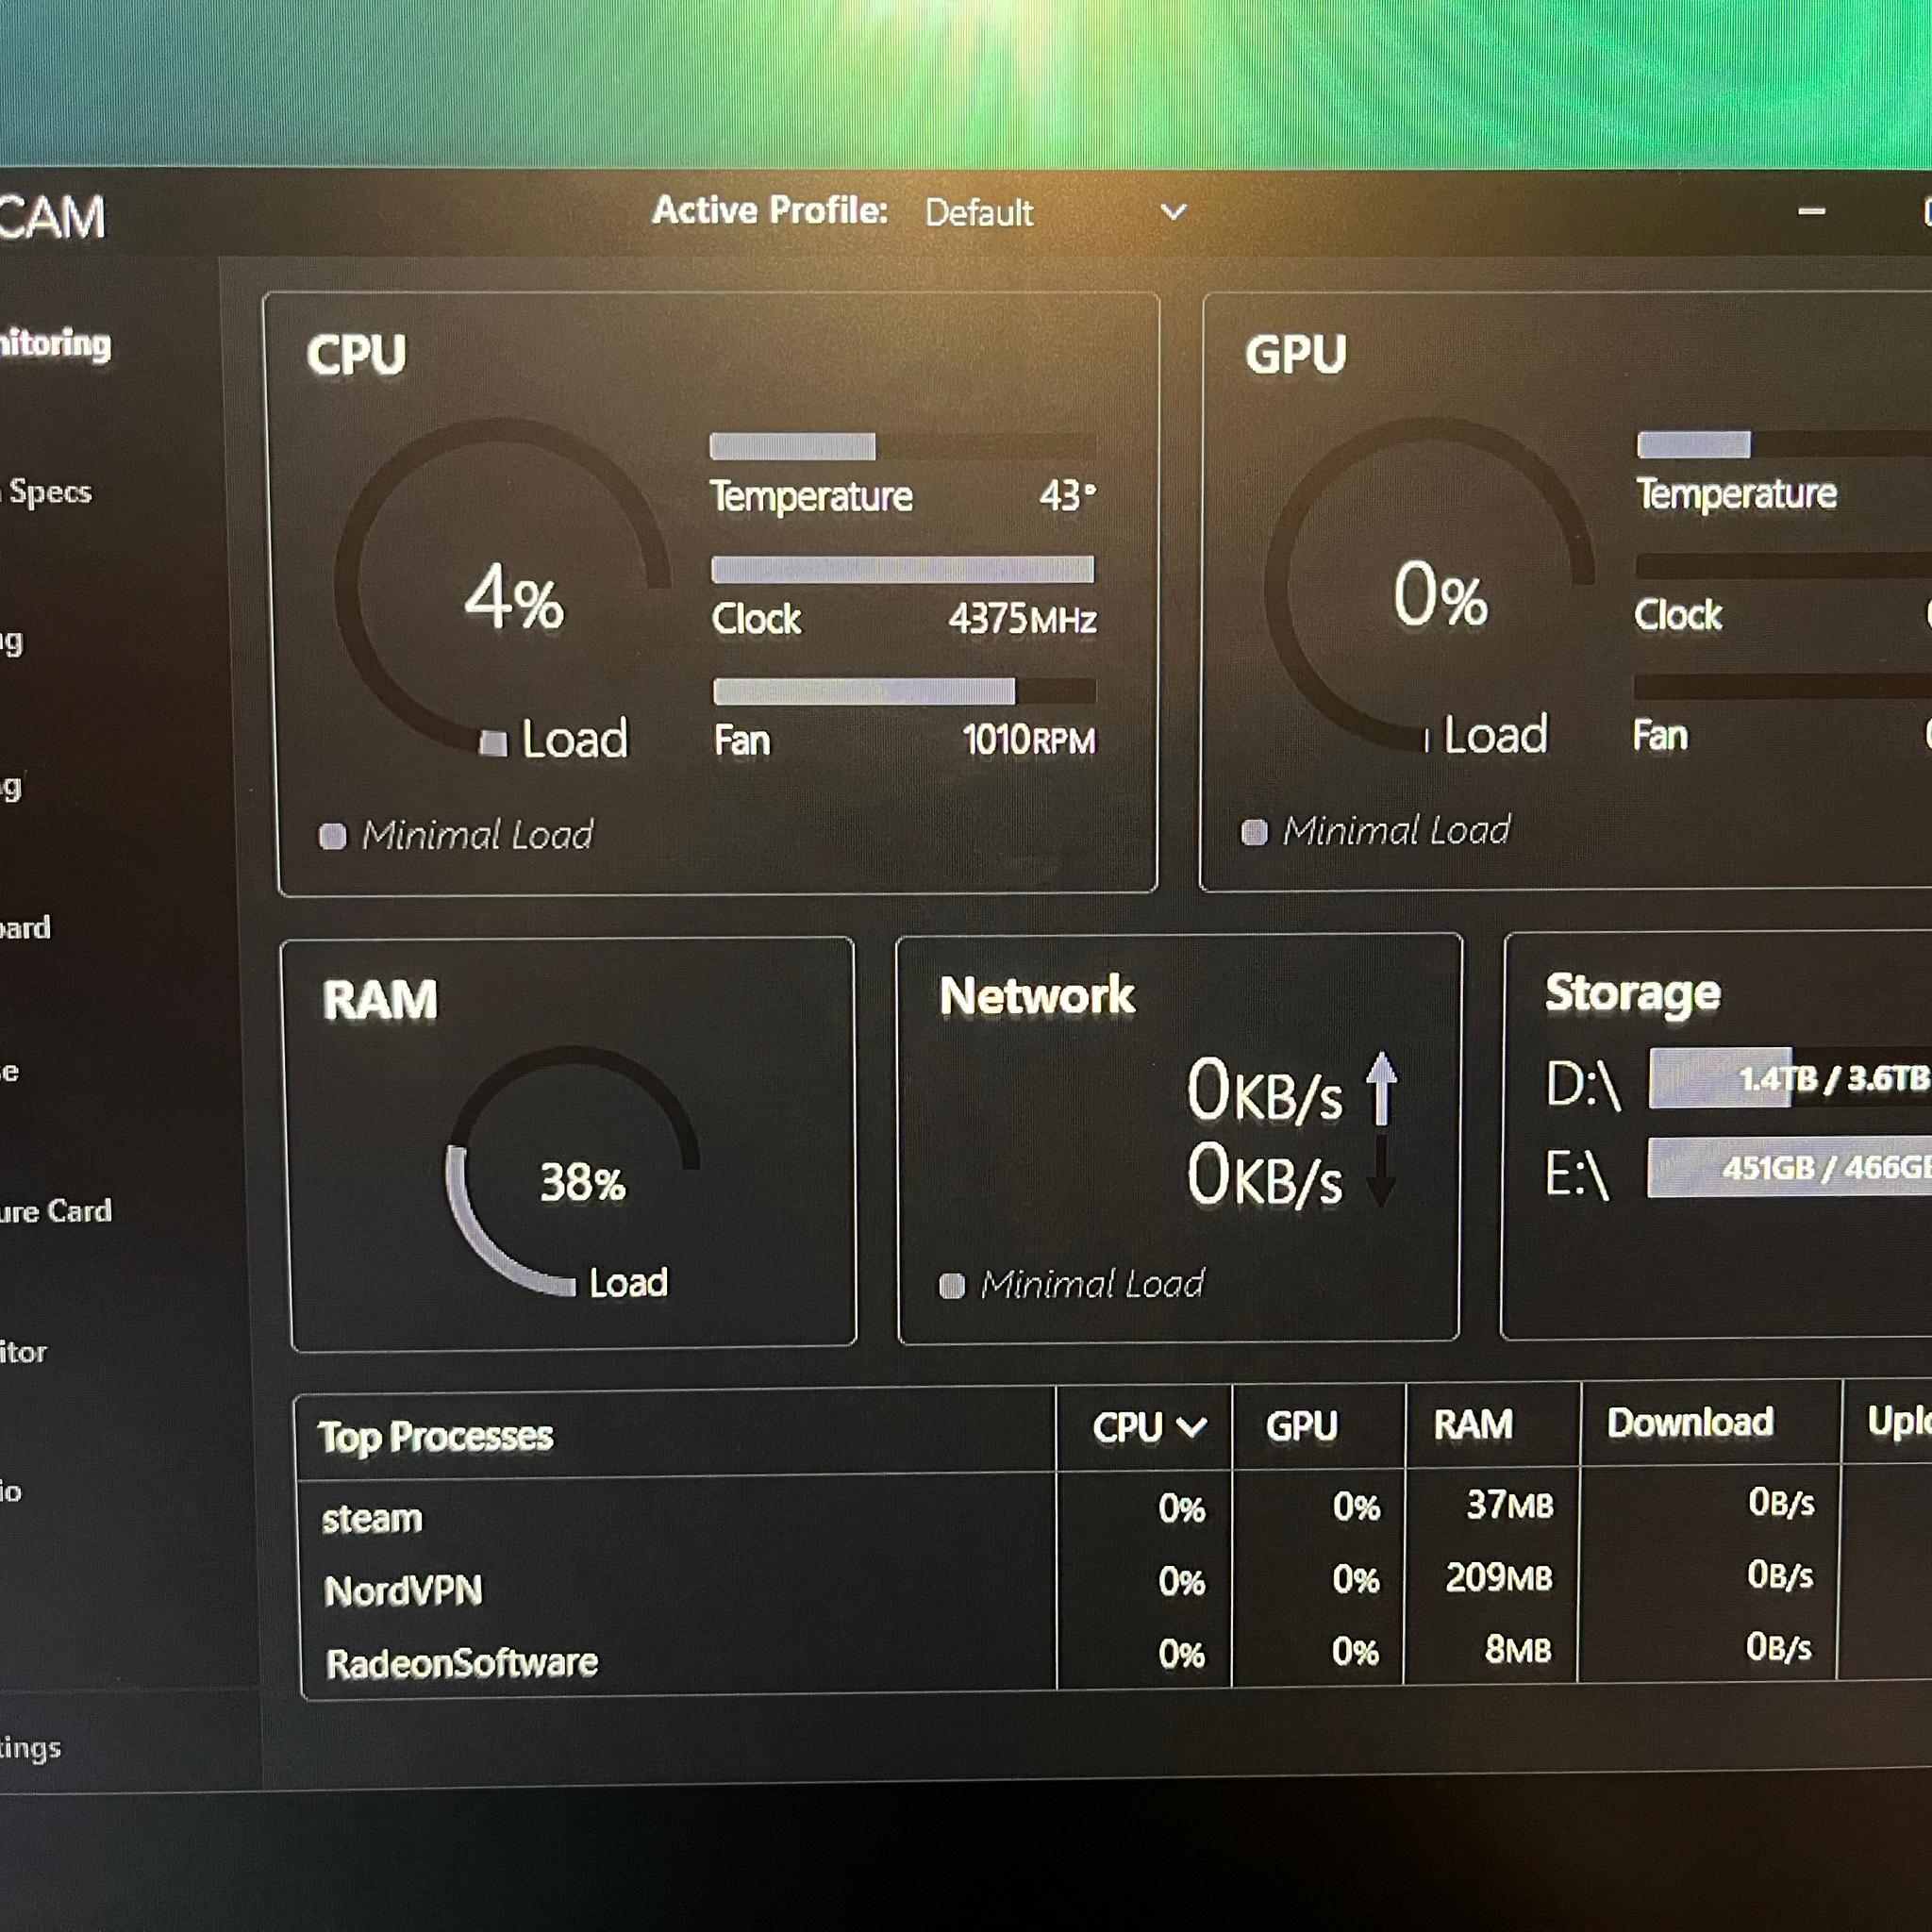Click the D:\ drive usage bar
Viewport: 1932px width, 1932px height.
point(1790,1077)
